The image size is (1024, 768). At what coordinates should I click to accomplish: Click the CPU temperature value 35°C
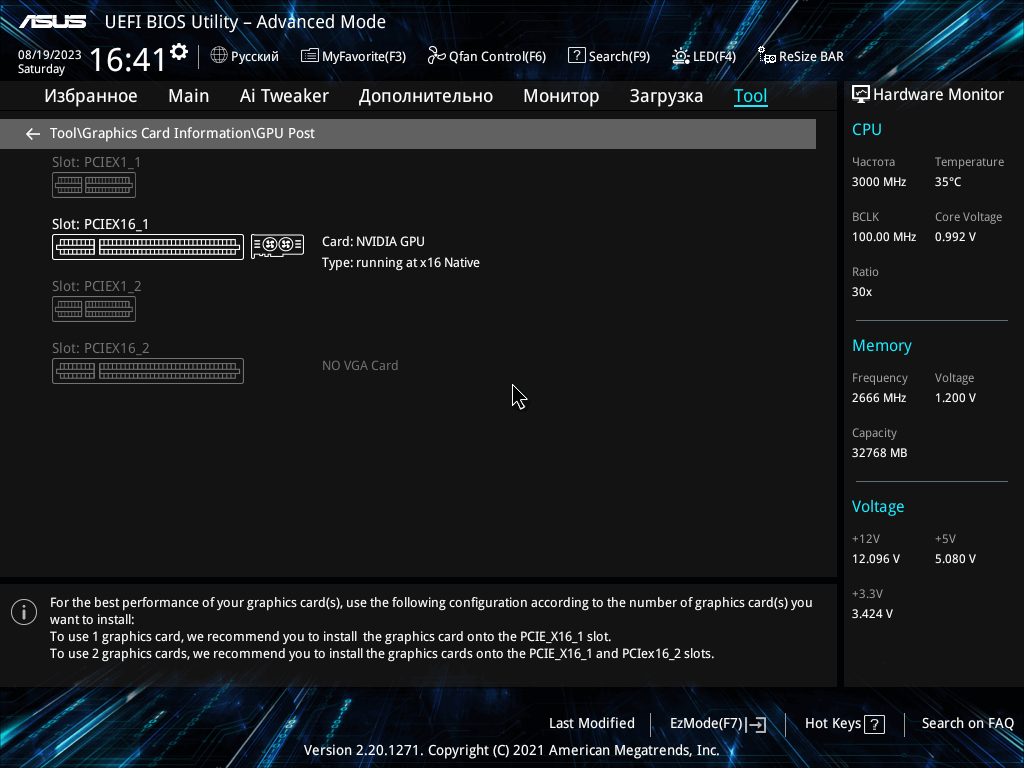tap(948, 182)
